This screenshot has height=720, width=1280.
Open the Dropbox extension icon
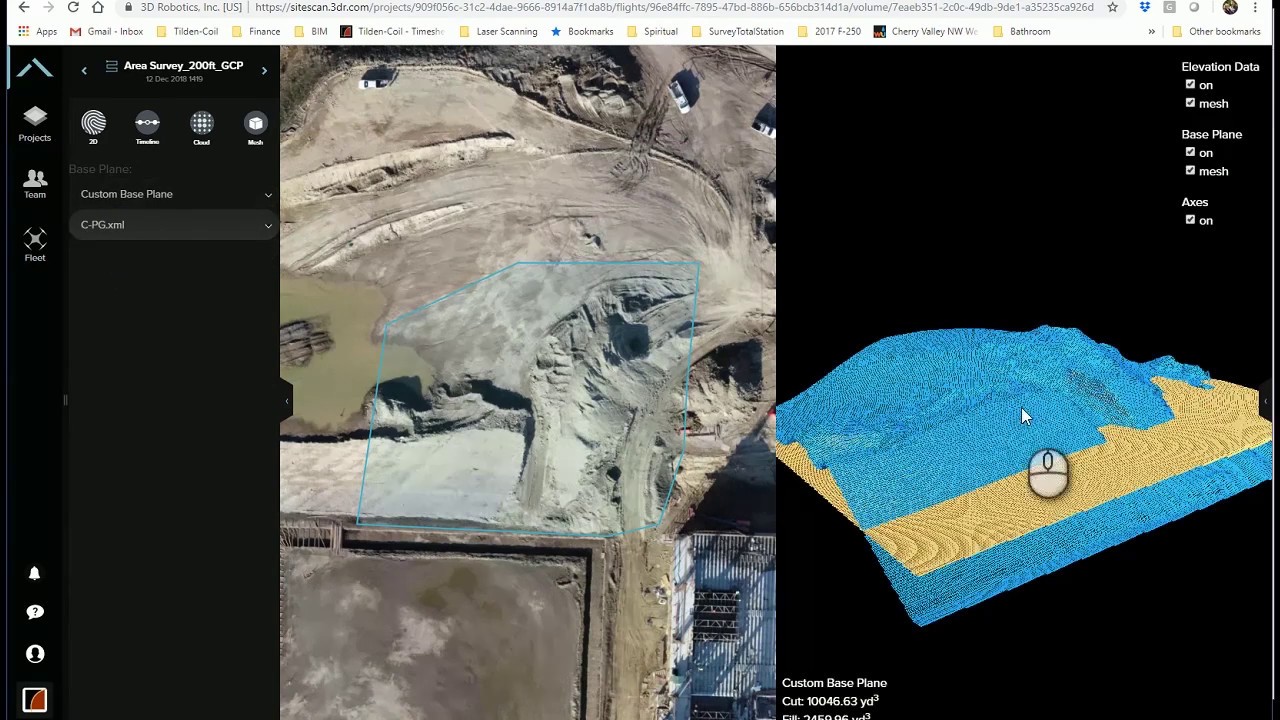point(1143,7)
